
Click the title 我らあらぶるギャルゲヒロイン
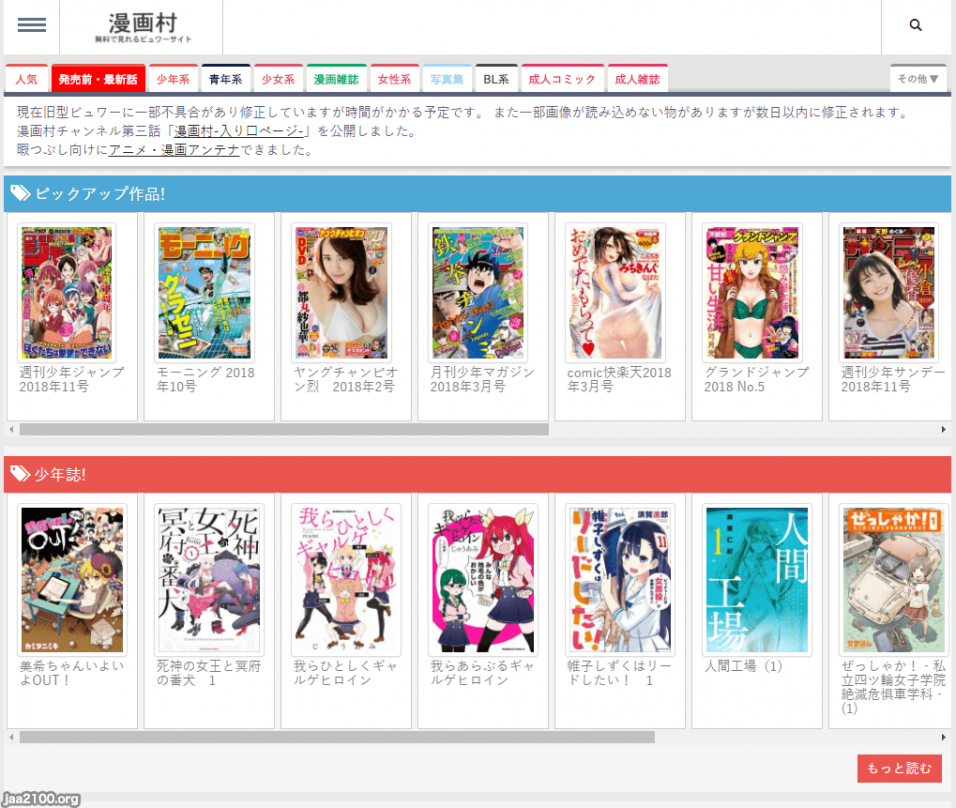pyautogui.click(x=482, y=673)
